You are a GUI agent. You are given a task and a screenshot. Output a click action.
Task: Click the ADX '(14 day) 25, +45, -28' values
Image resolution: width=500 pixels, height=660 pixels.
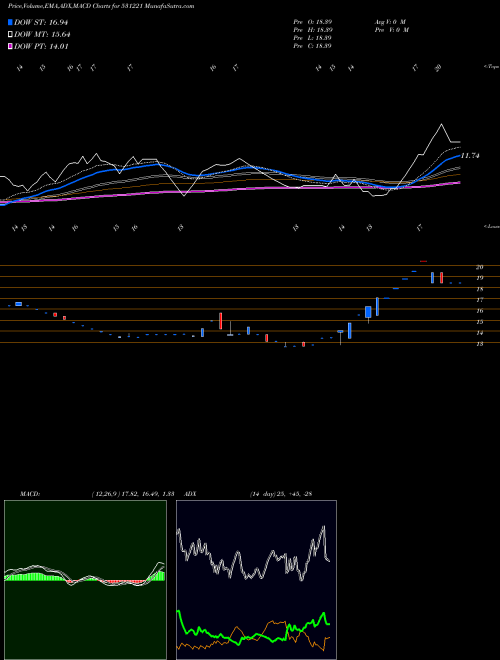(x=281, y=494)
